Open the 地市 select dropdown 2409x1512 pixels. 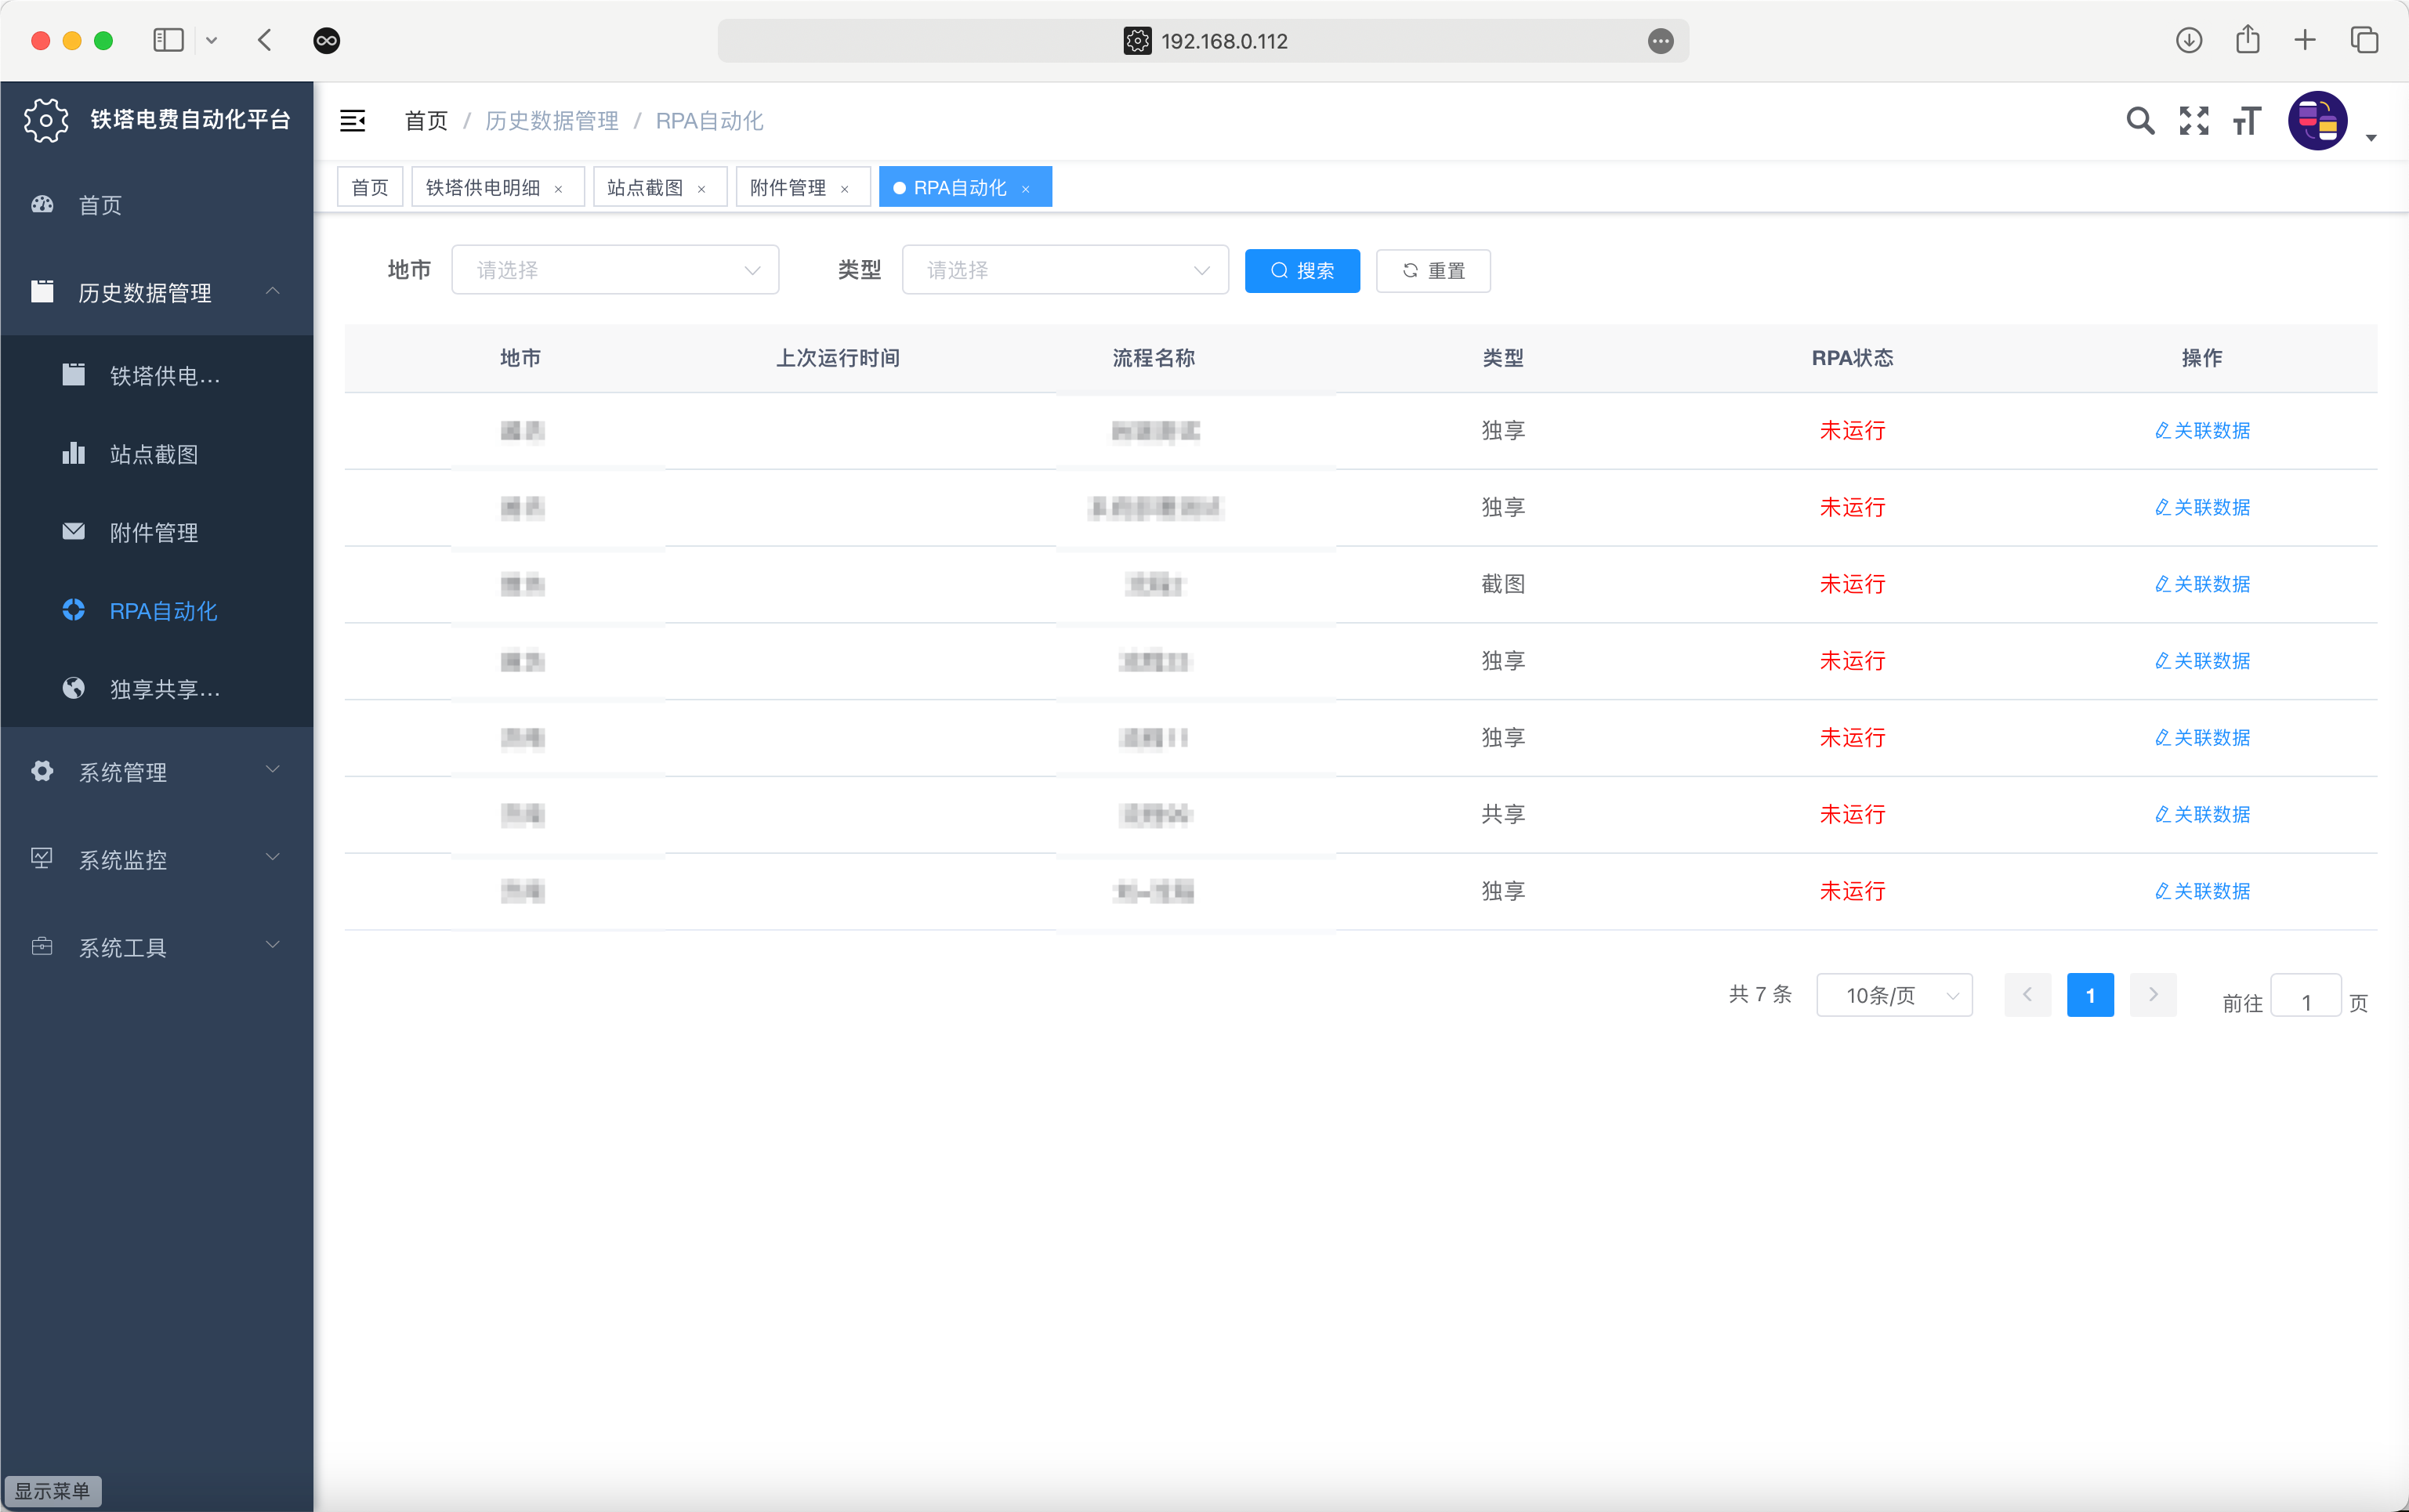[614, 270]
